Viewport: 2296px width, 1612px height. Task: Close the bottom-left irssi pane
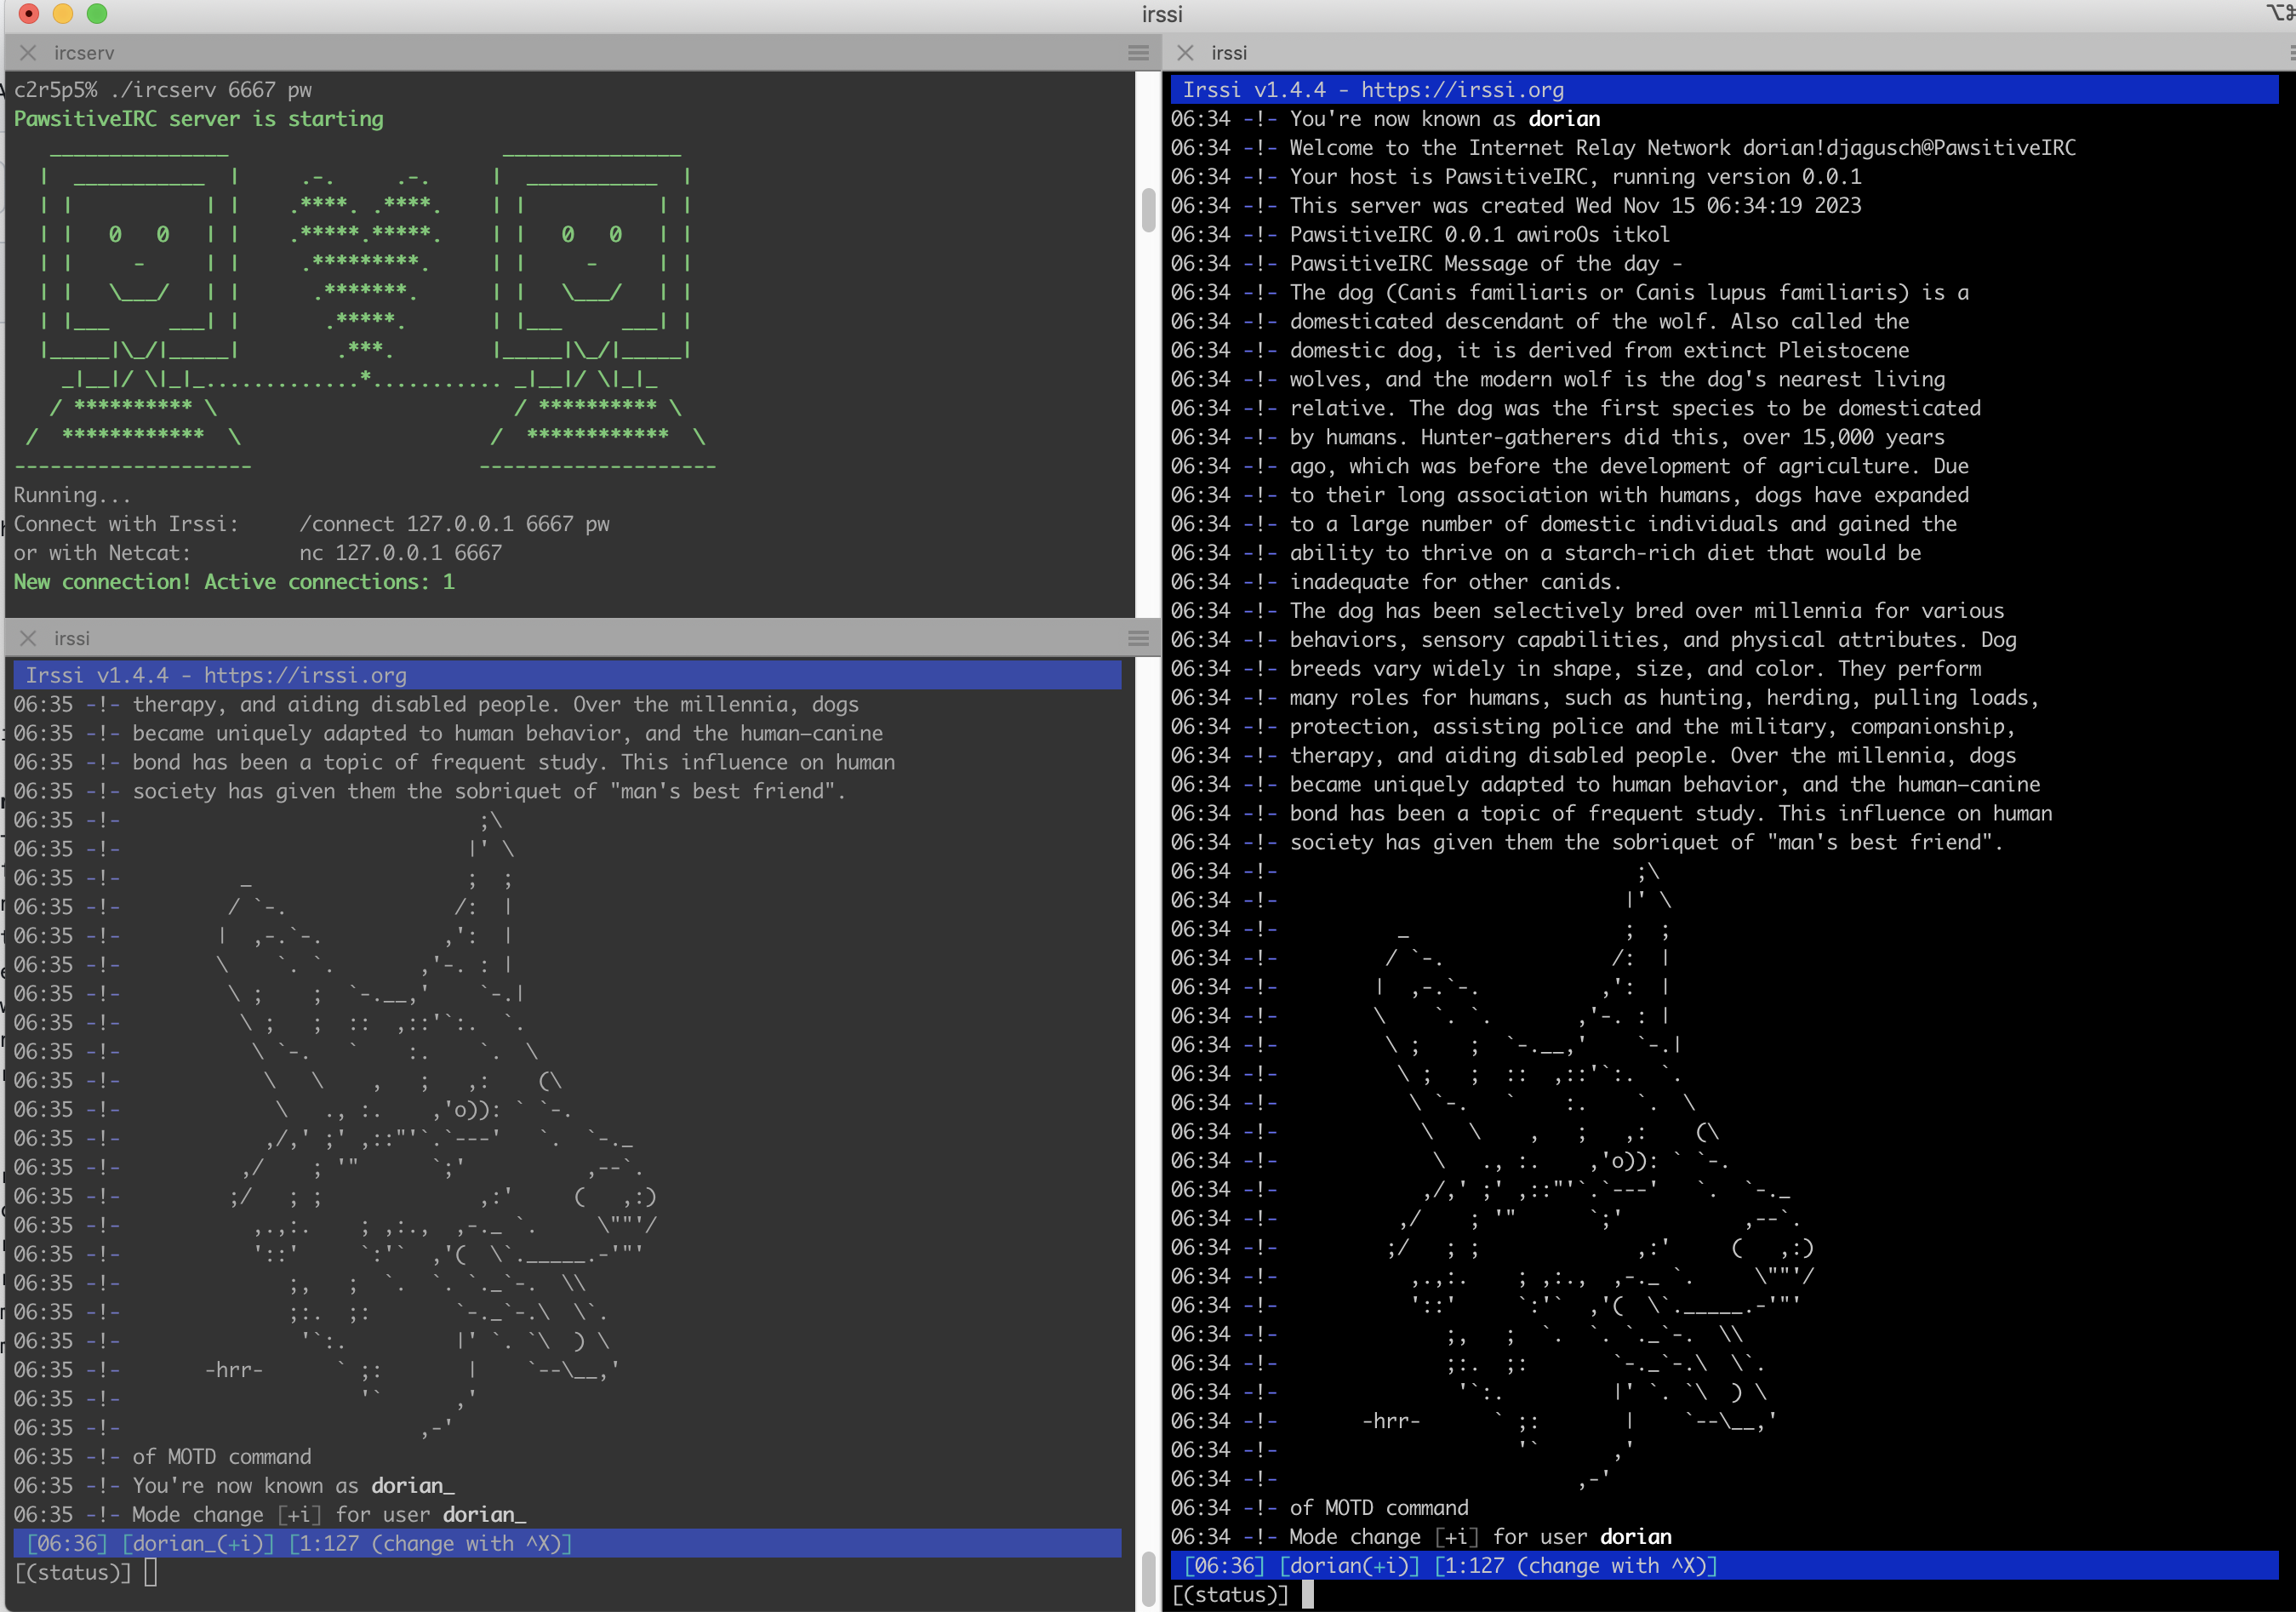point(28,638)
